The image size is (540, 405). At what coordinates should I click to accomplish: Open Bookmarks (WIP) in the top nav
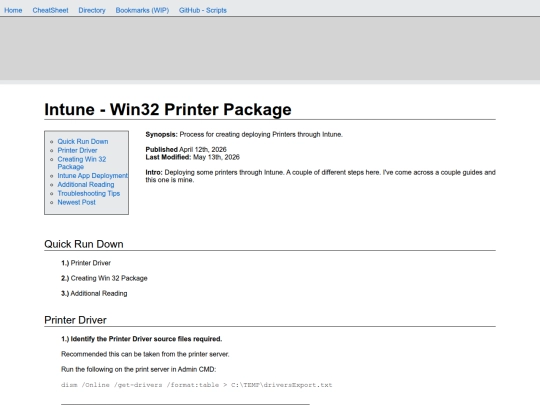point(142,10)
